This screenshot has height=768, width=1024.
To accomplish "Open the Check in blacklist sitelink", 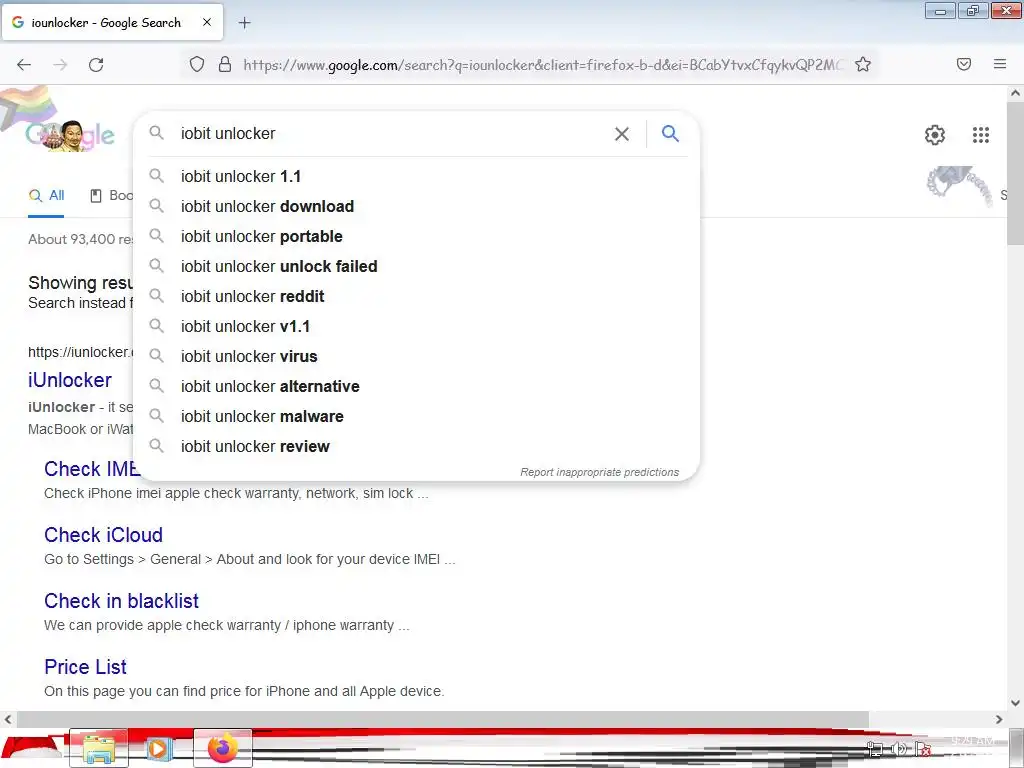I will coord(121,601).
